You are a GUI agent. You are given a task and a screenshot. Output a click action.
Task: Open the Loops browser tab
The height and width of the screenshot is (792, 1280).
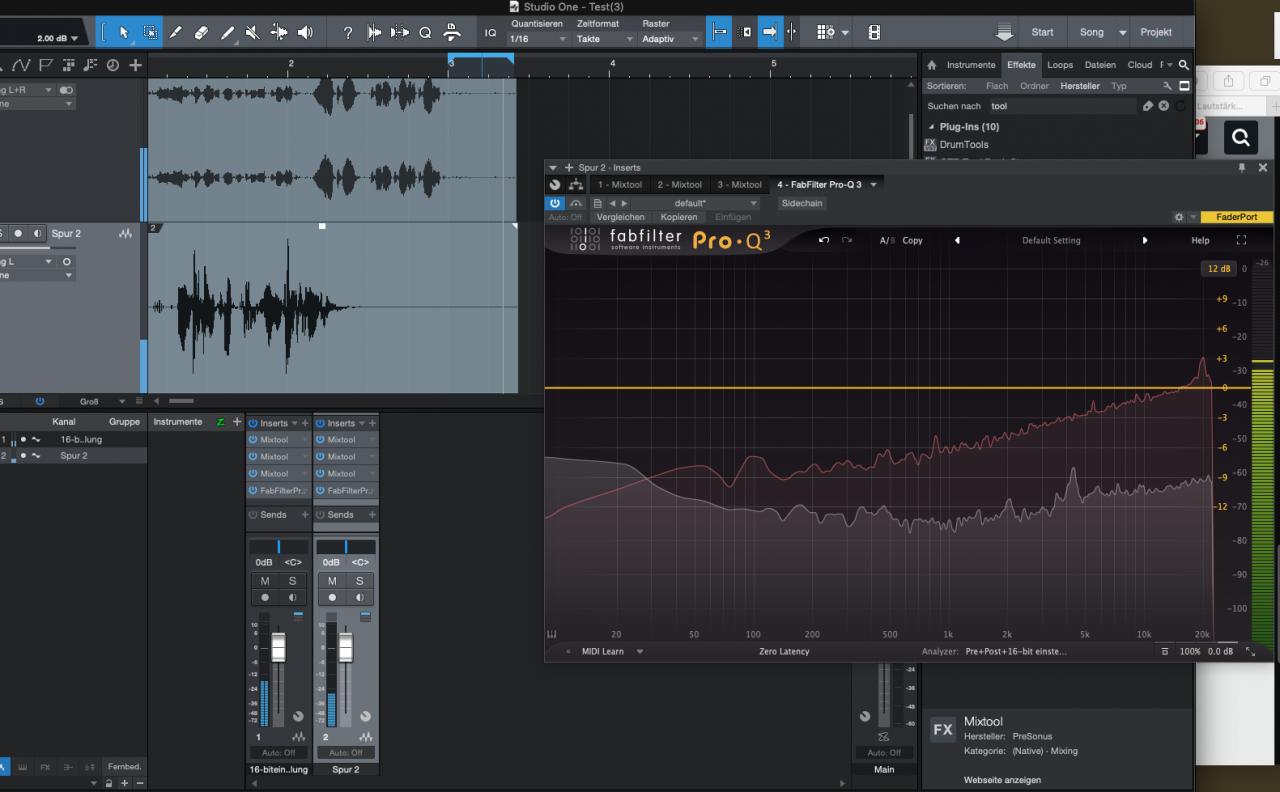1060,65
